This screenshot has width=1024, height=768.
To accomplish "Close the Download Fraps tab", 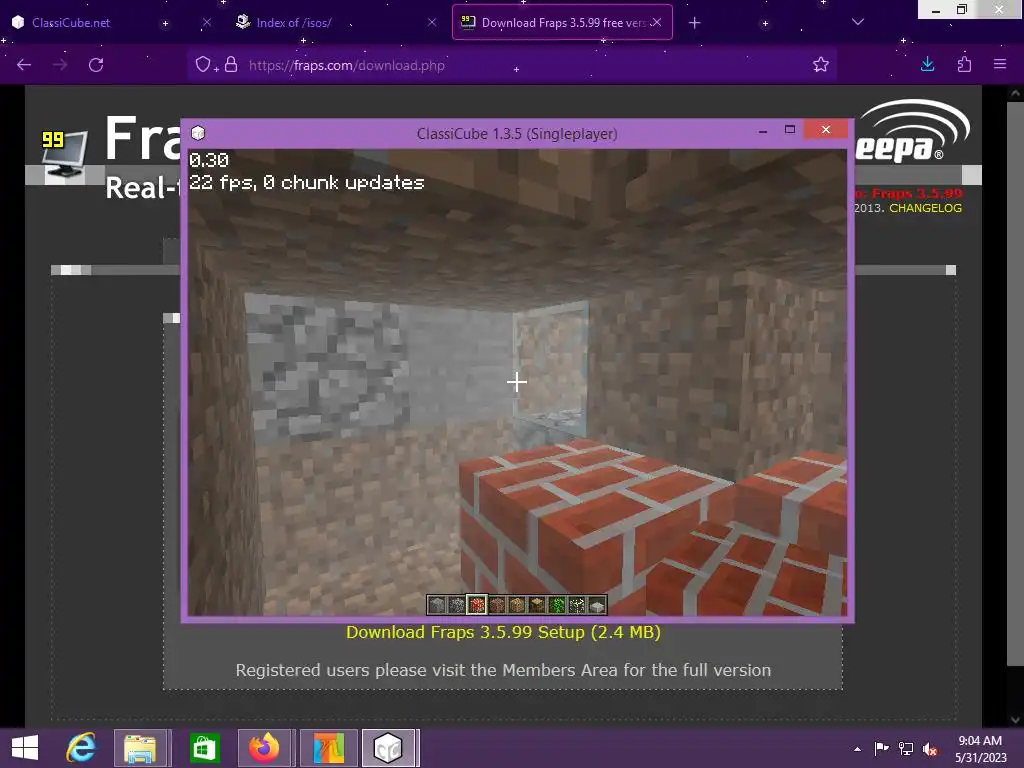I will [x=657, y=22].
